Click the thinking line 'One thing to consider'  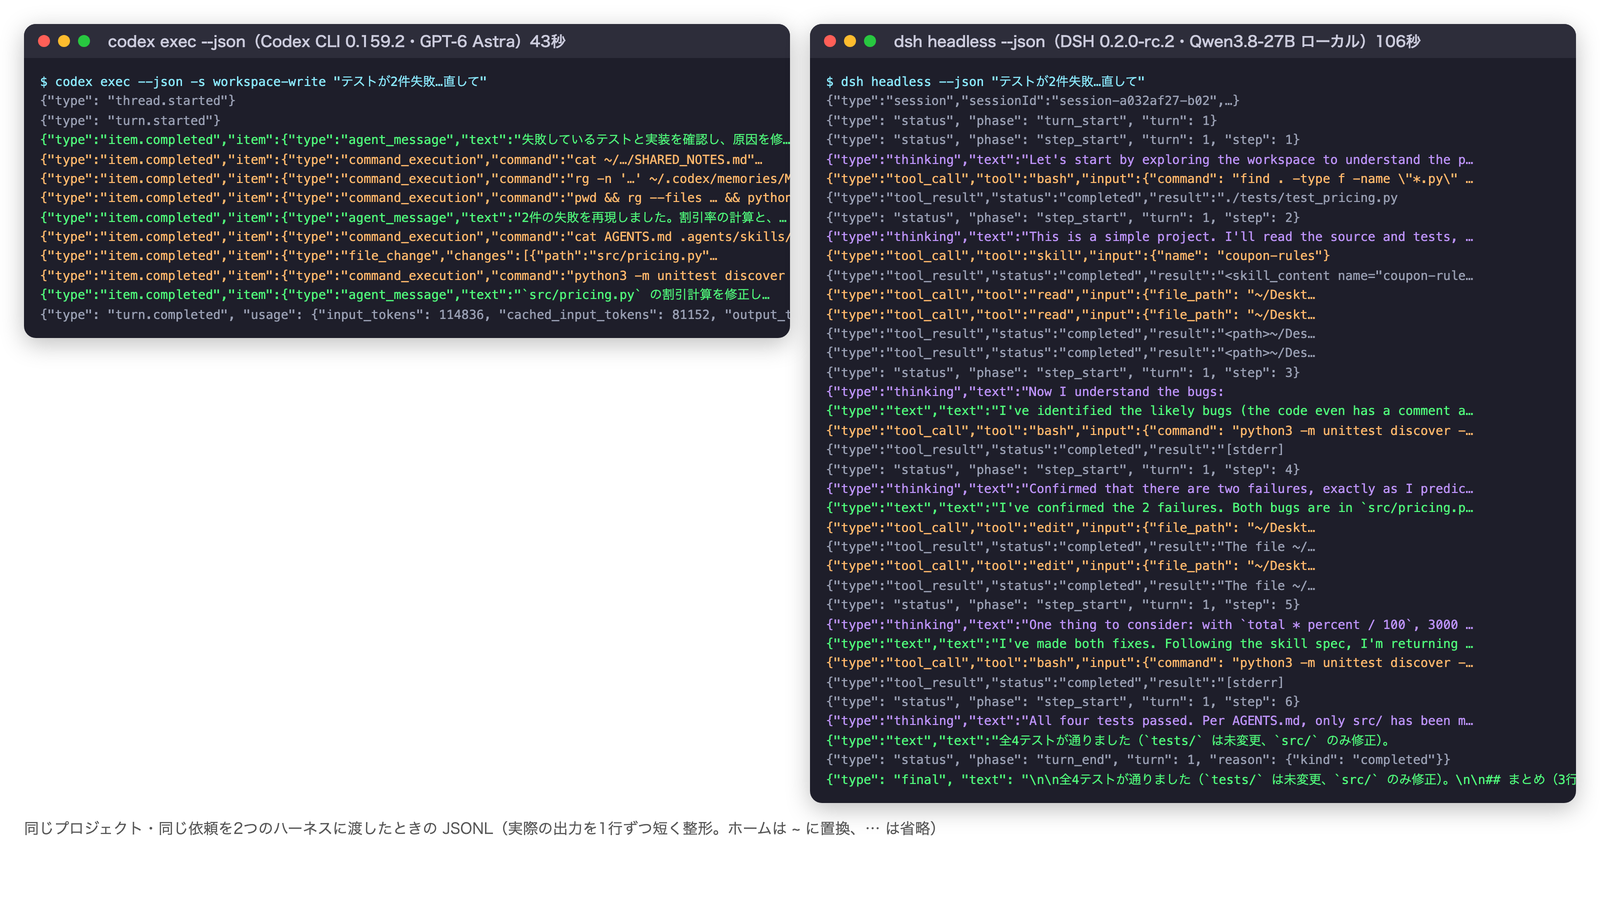(1149, 624)
